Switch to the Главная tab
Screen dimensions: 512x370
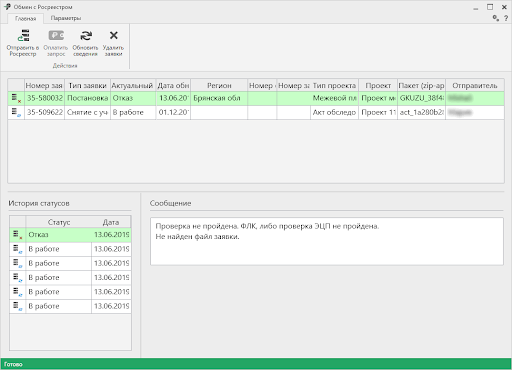(25, 18)
